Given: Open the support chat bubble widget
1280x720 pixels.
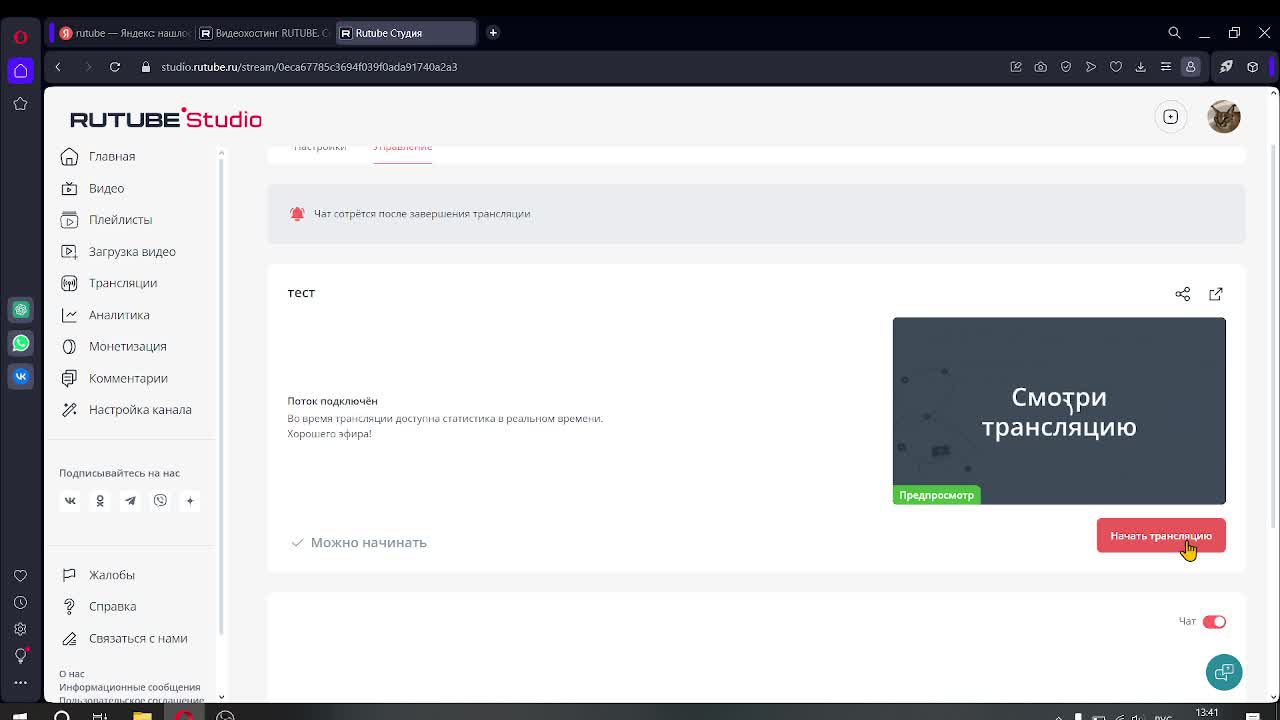Looking at the screenshot, I should [1224, 673].
